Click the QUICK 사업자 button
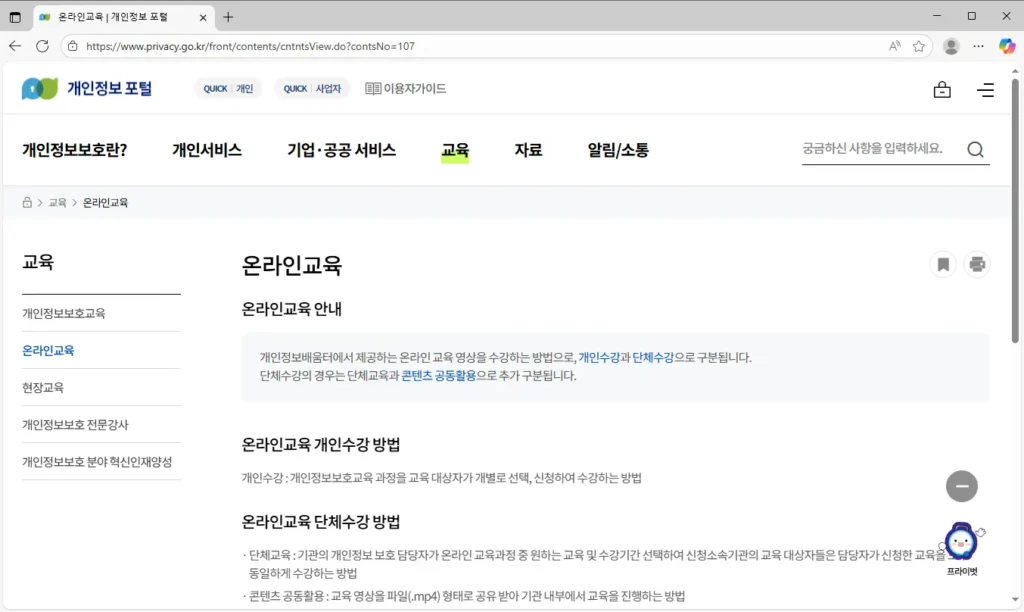 point(312,89)
